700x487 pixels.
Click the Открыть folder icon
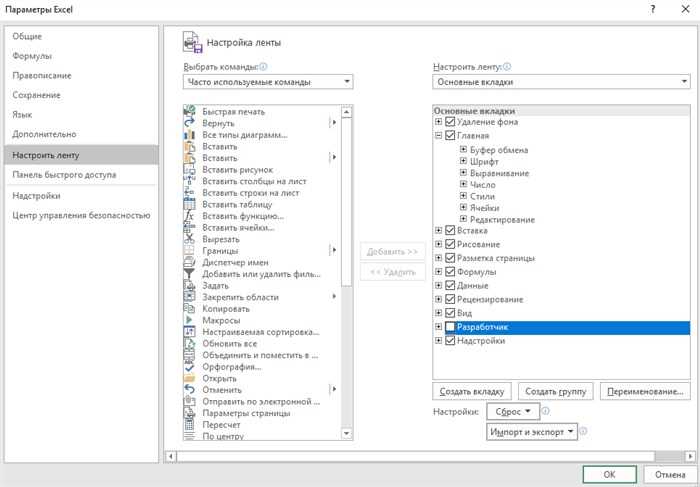pyautogui.click(x=189, y=378)
